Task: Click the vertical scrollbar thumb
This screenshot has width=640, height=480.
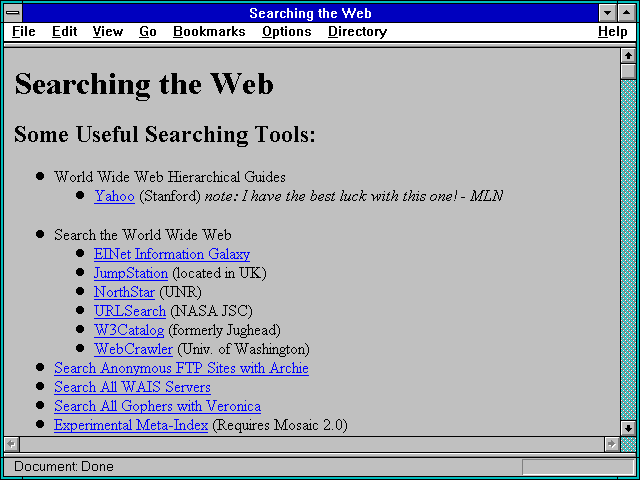Action: [x=628, y=71]
